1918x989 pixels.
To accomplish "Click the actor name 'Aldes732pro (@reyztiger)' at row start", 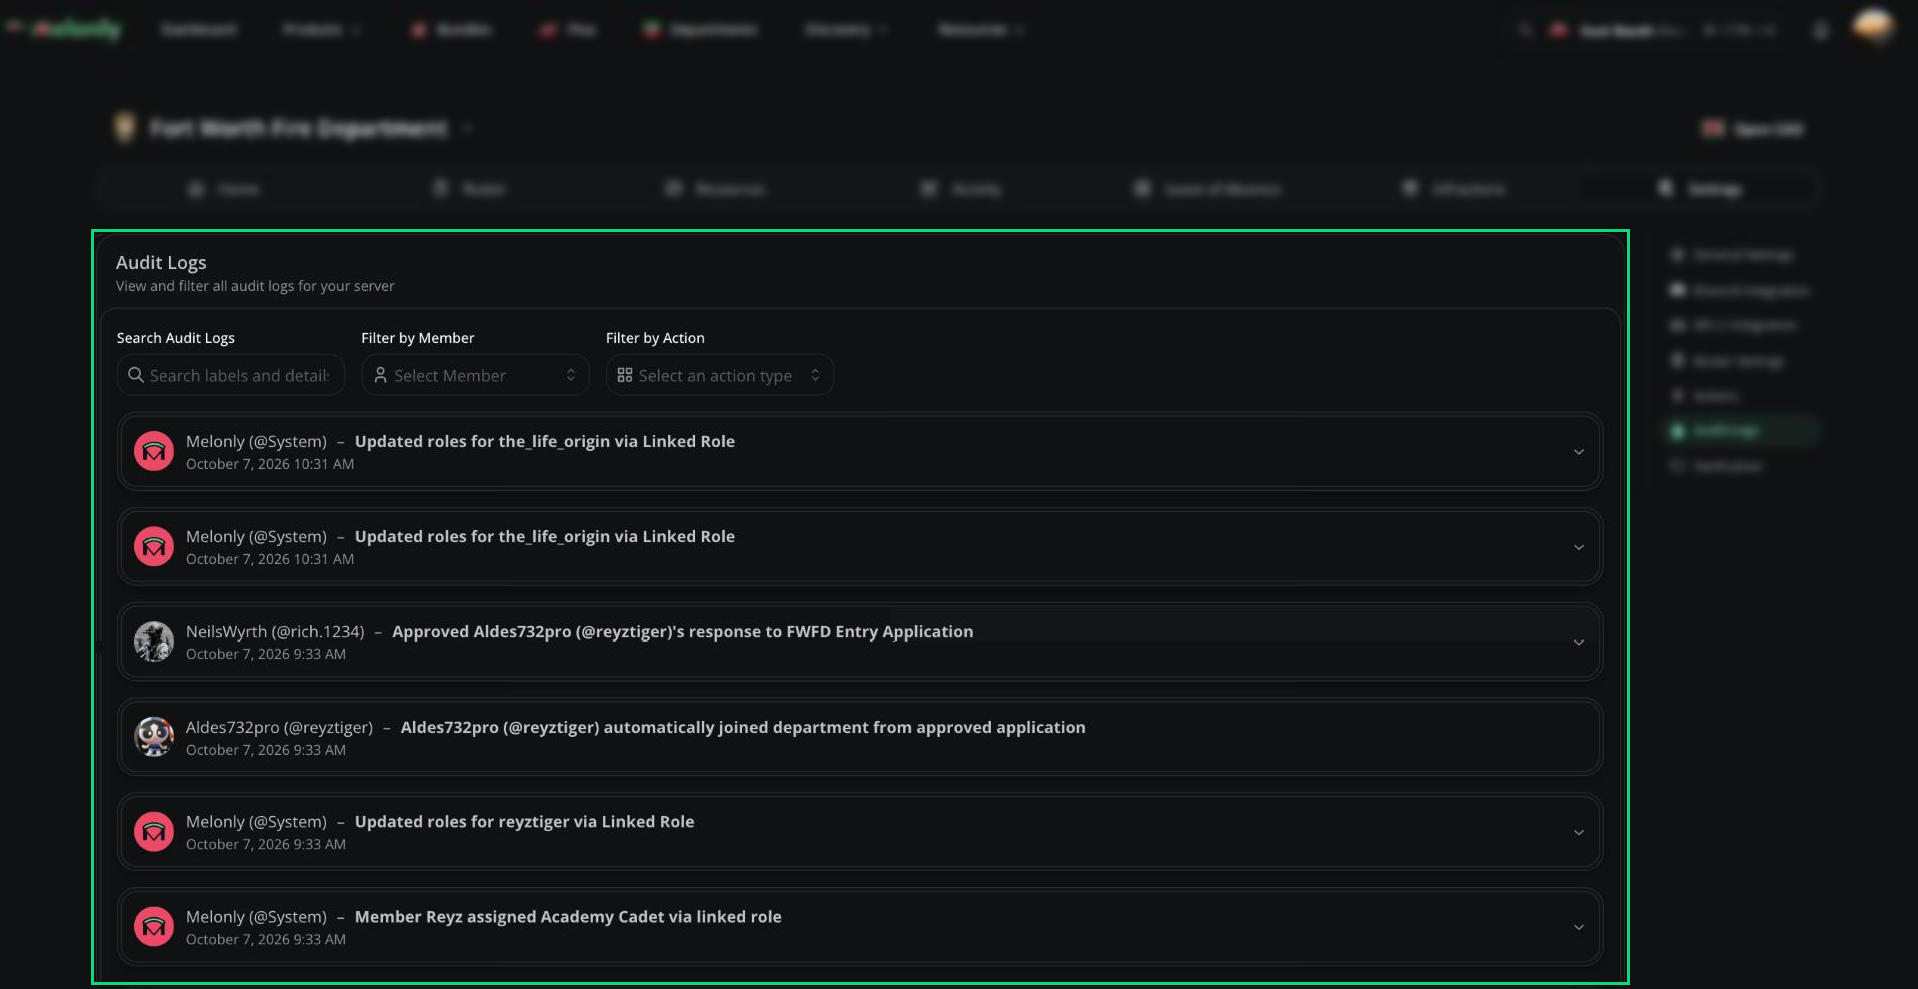I will tap(279, 727).
